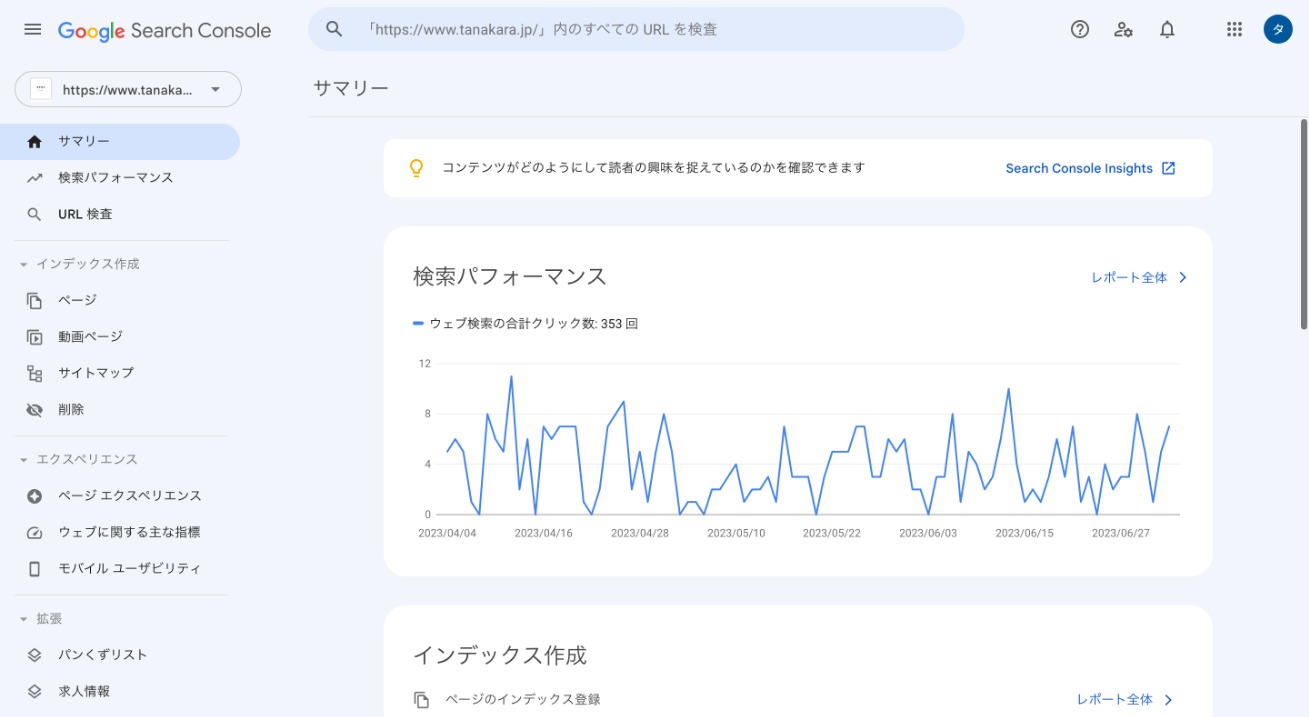Click the layers icon beside 求人情報
The height and width of the screenshot is (717, 1309).
point(35,691)
